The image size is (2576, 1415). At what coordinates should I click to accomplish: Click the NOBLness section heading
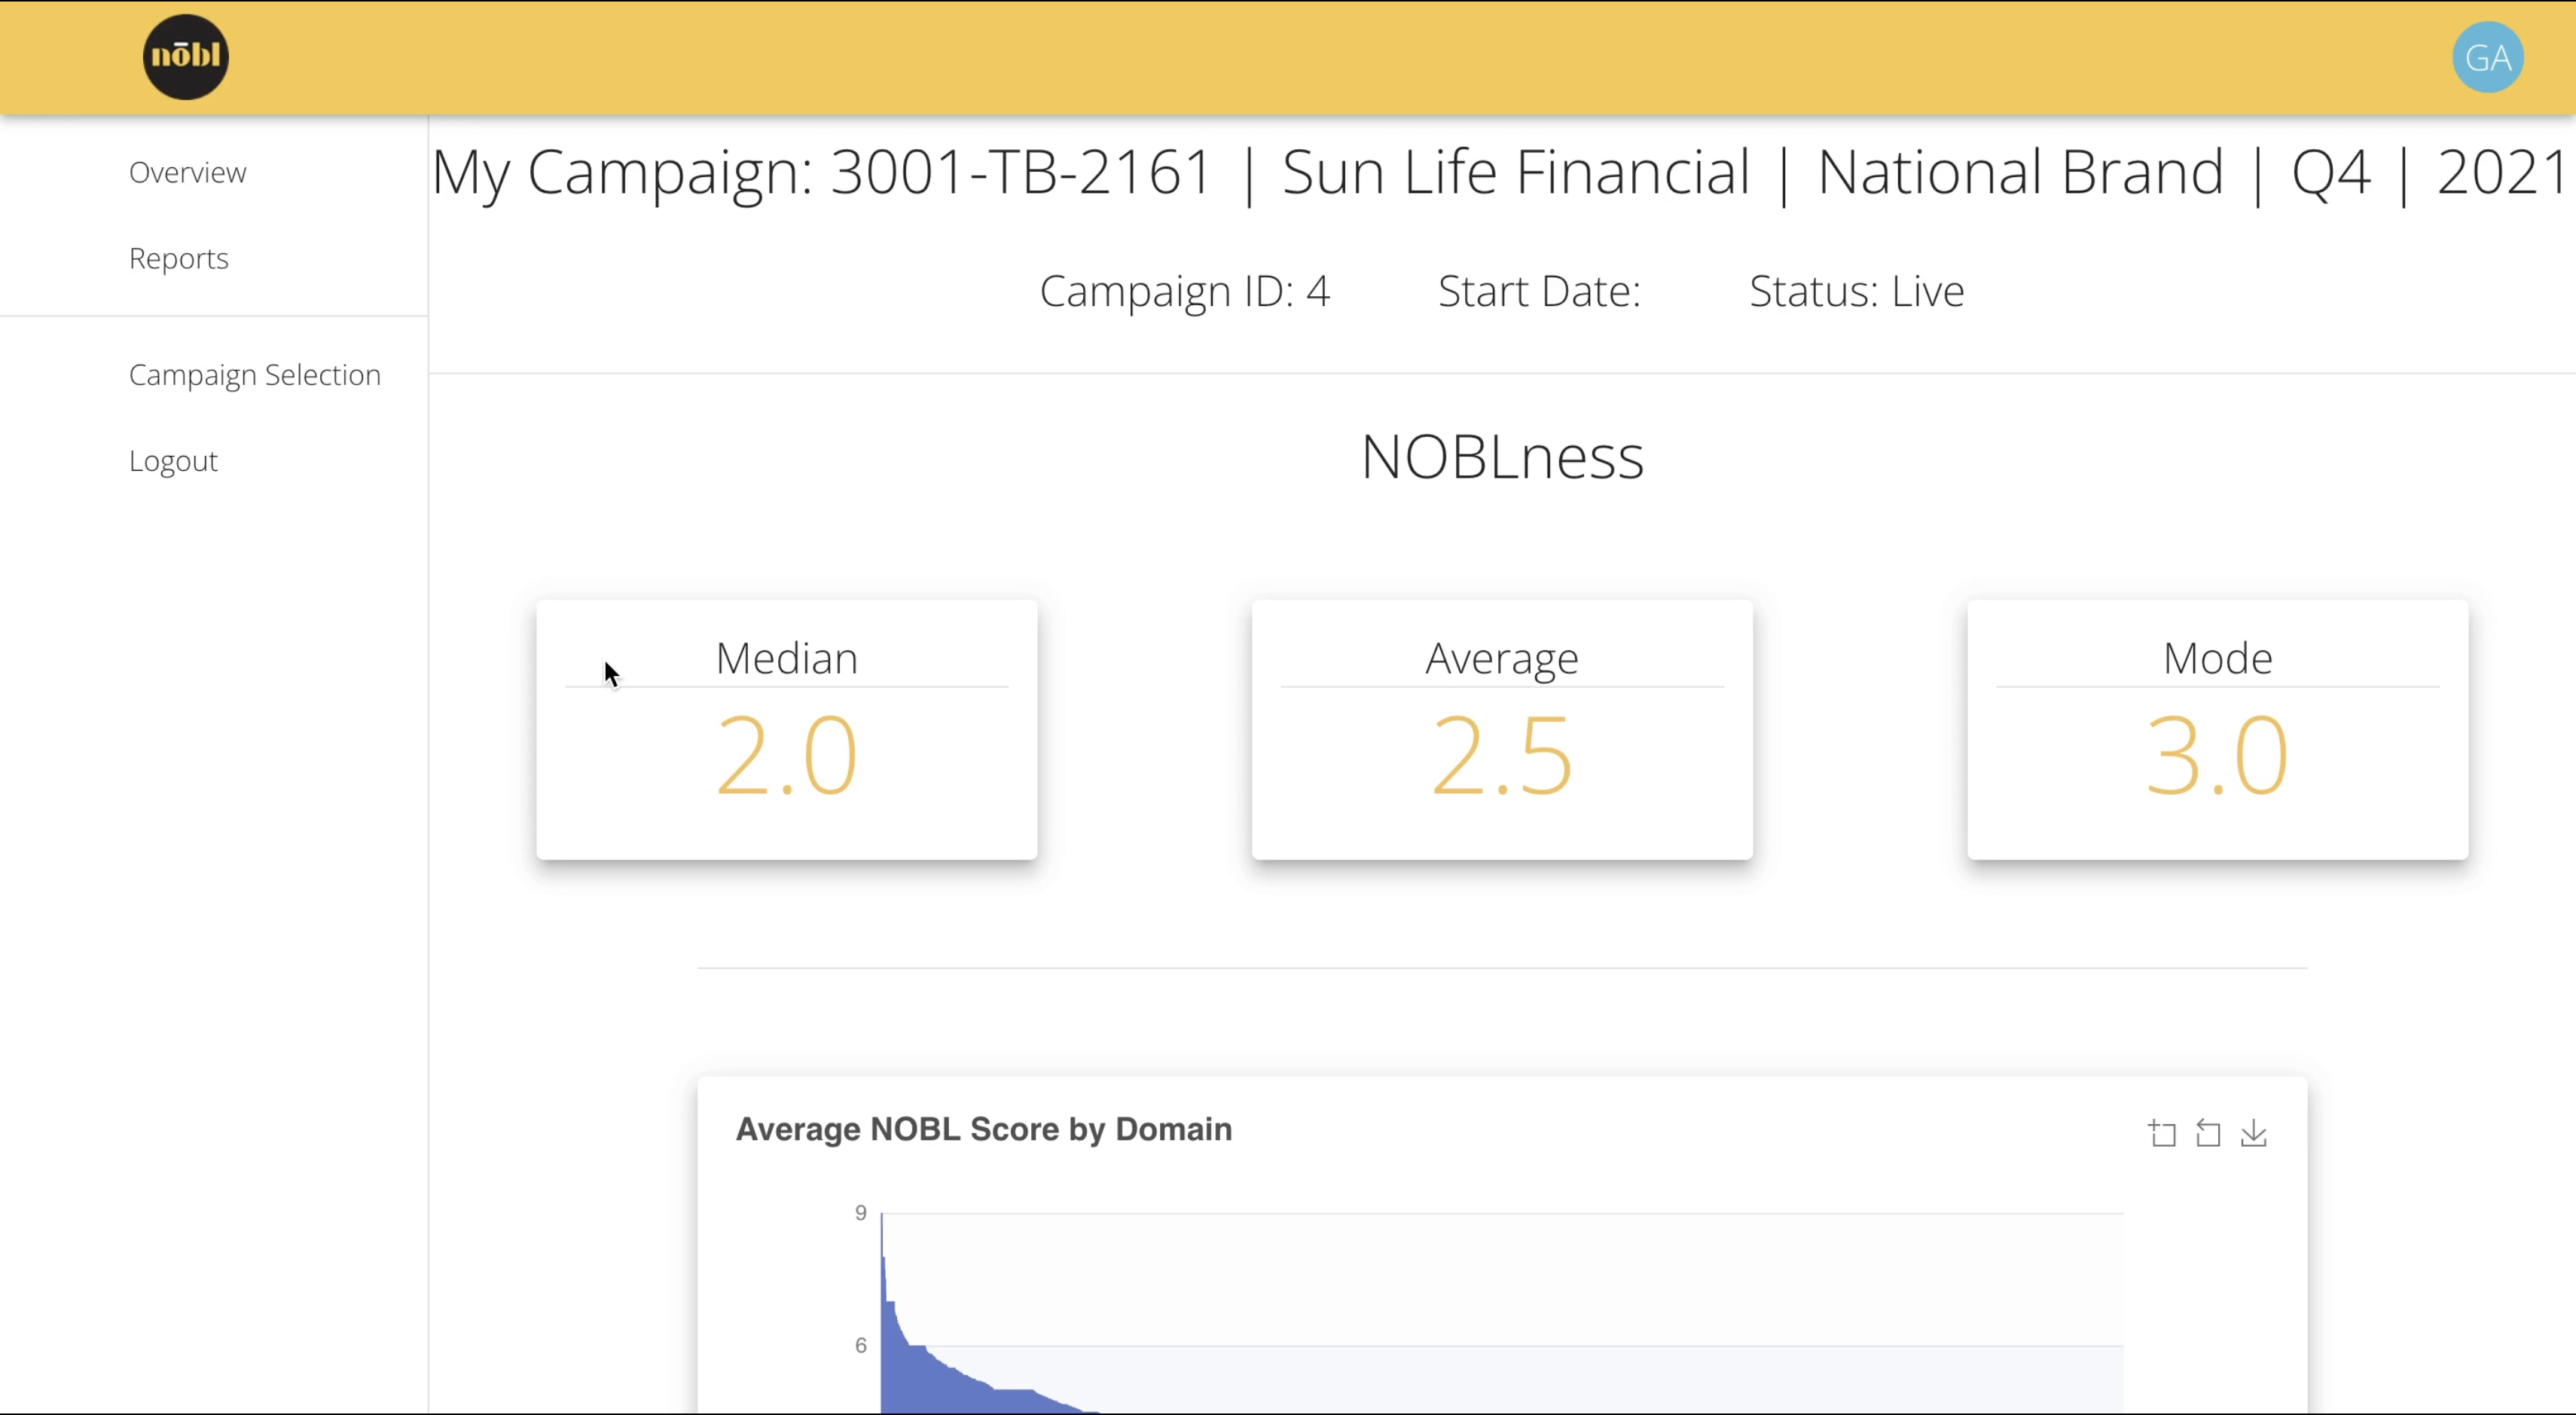pos(1501,456)
